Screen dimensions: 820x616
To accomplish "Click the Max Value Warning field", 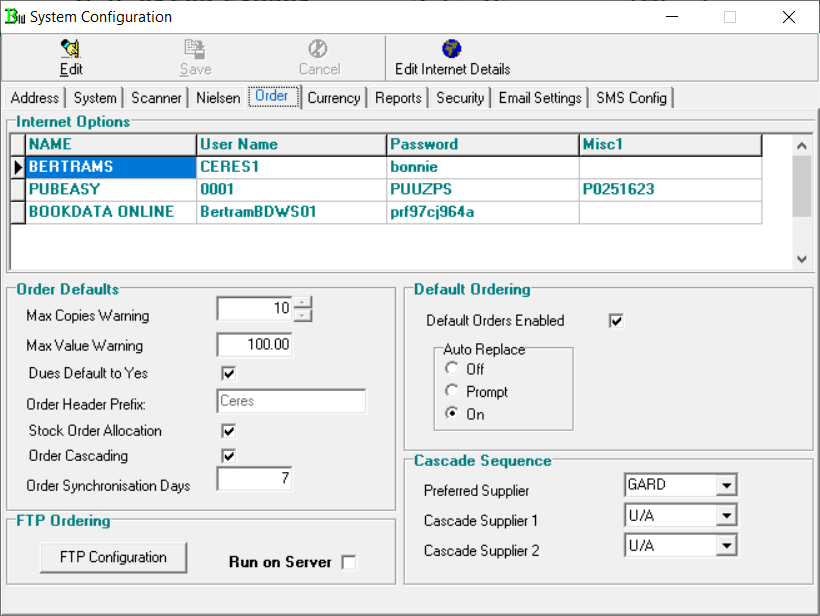I will 255,345.
